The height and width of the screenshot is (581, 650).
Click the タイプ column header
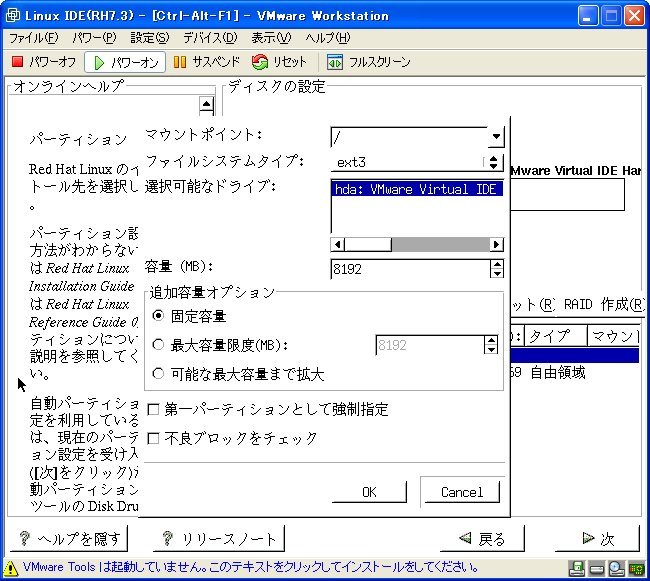[x=556, y=336]
